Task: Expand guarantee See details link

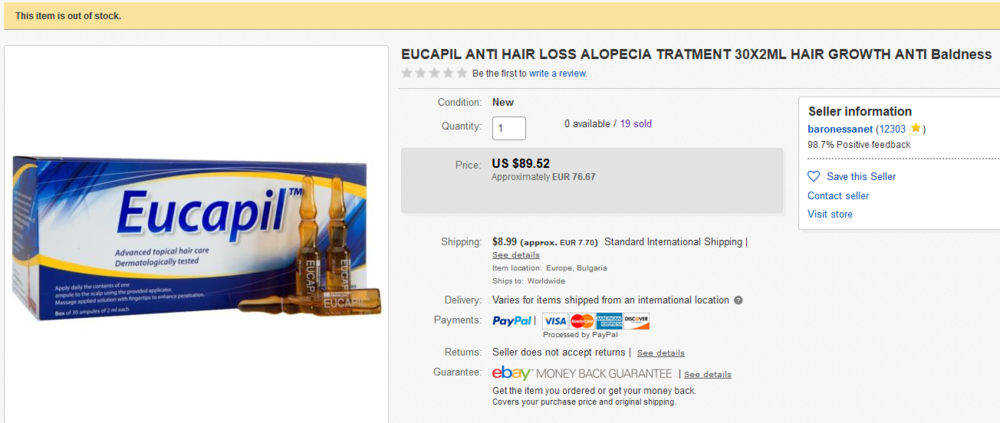Action: [x=708, y=375]
